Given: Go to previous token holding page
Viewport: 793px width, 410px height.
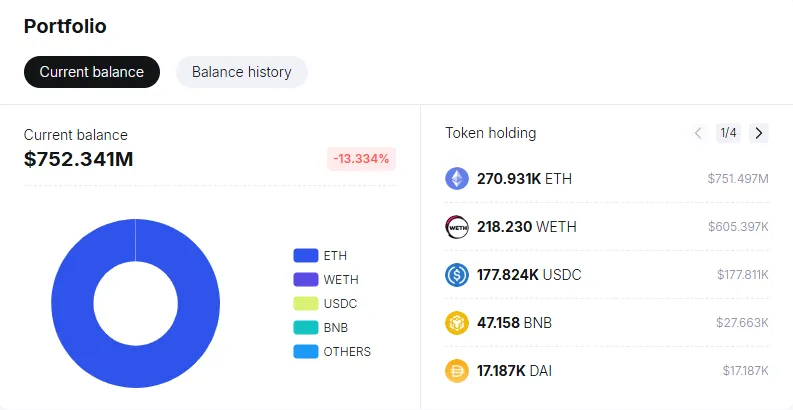Looking at the screenshot, I should [x=698, y=133].
